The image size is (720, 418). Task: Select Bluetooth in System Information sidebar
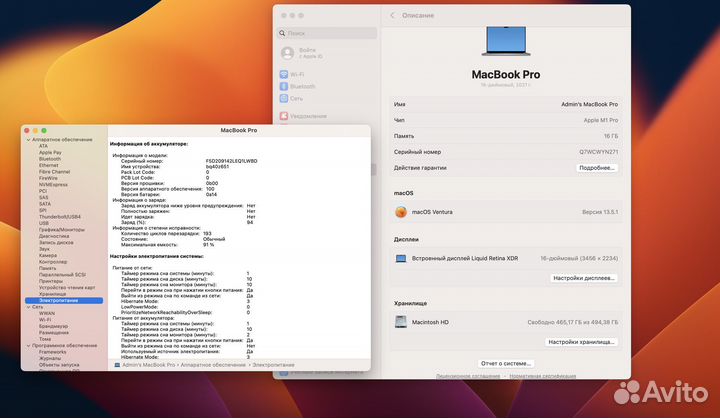pyautogui.click(x=50, y=159)
